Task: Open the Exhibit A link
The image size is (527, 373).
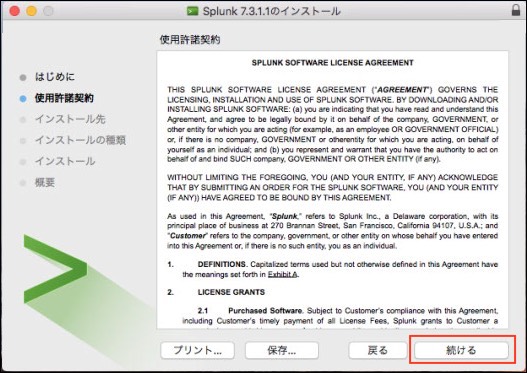Action: (282, 274)
